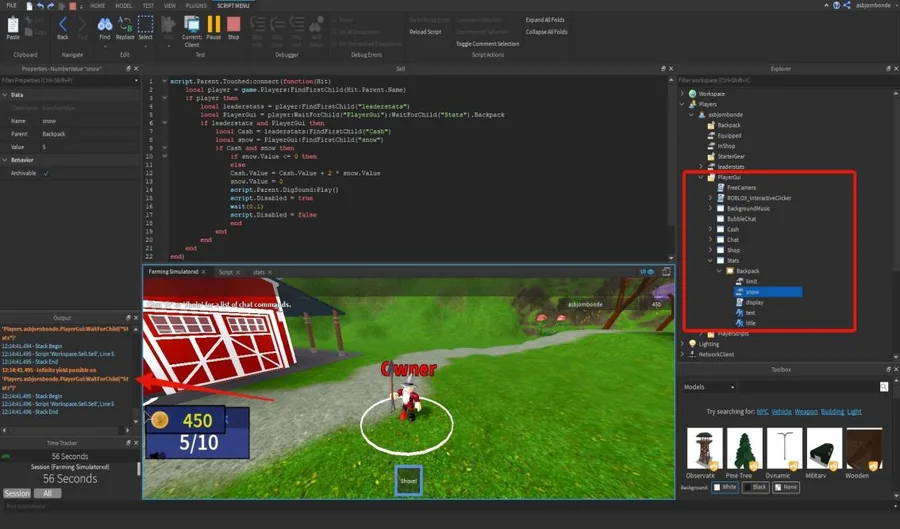Click the Toolbox search magnifier icon
This screenshot has height=529, width=900.
click(x=884, y=387)
